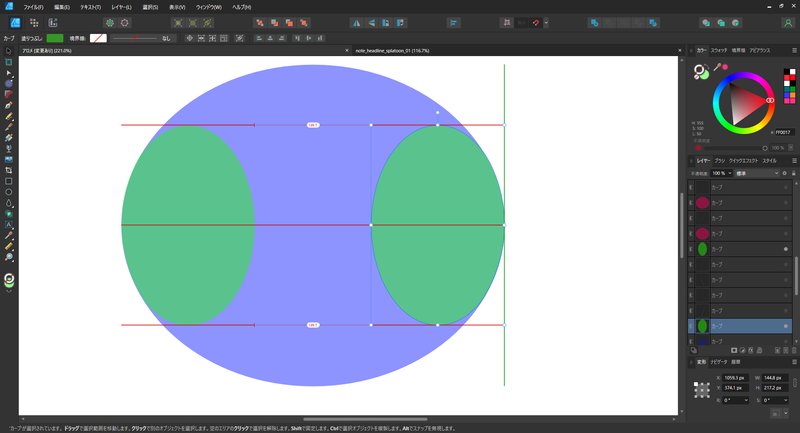Click the X position input field
This screenshot has height=433, width=800.
click(x=736, y=378)
